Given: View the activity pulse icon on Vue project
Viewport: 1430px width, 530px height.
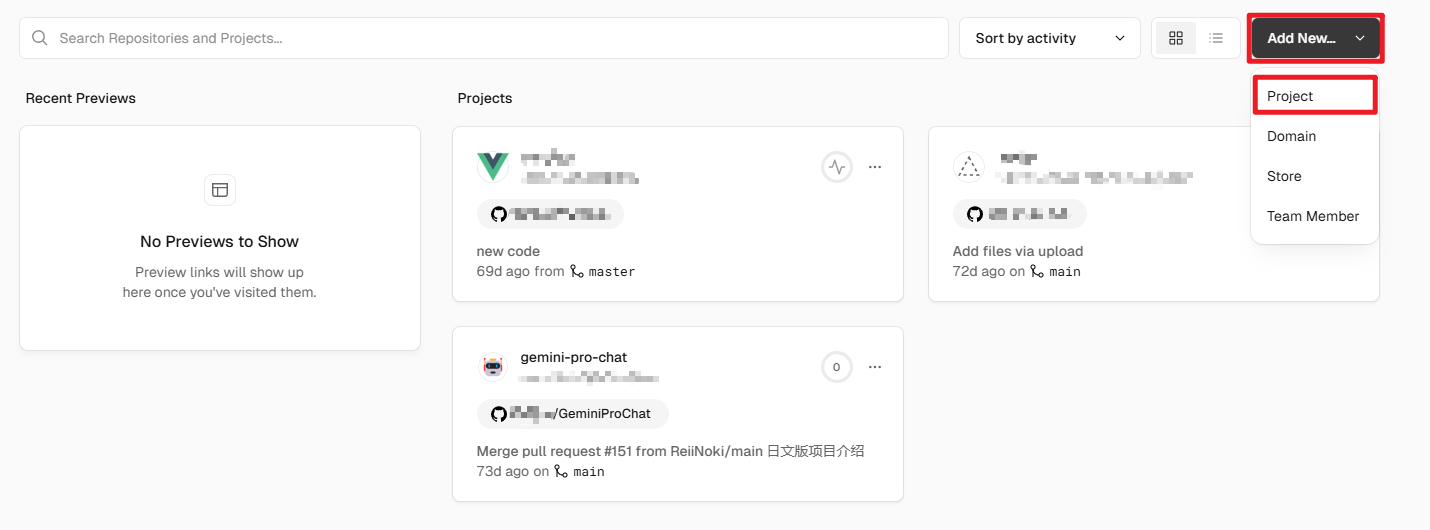Looking at the screenshot, I should pos(837,167).
